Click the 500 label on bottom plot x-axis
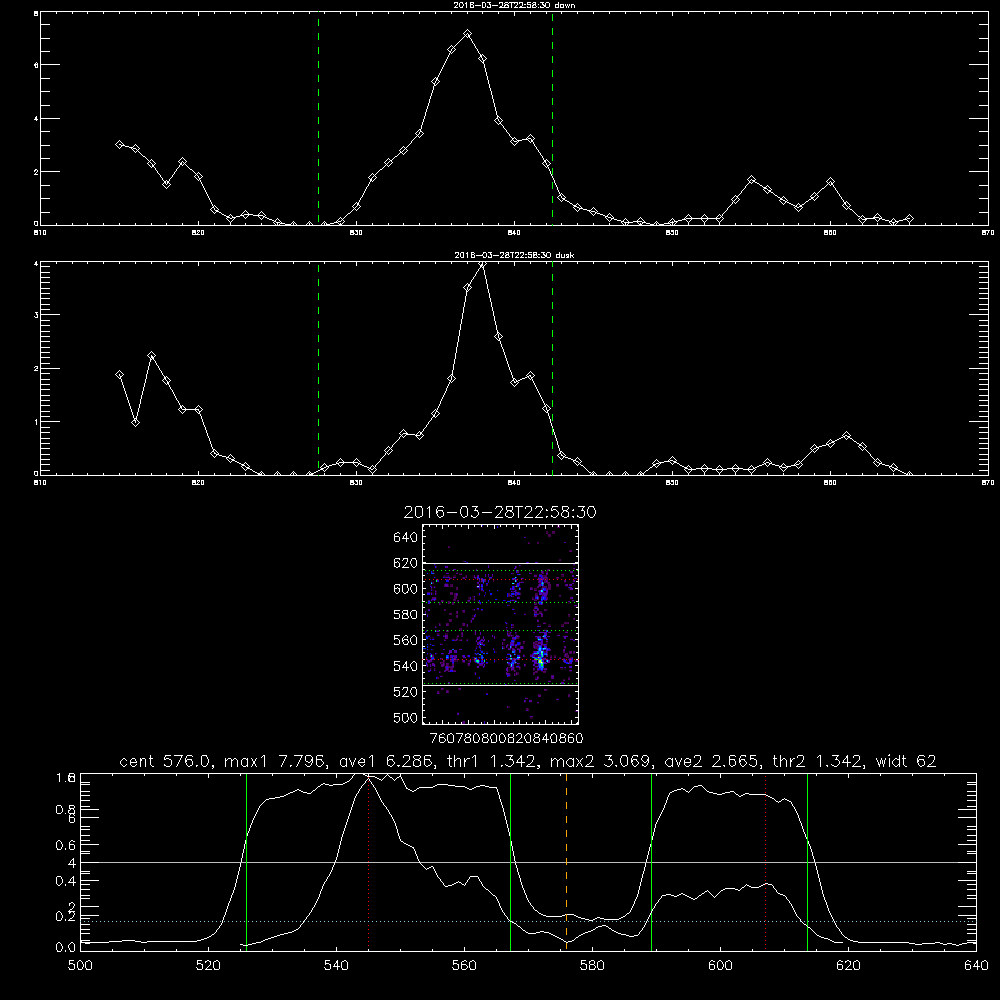This screenshot has height=1000, width=1000. 80,966
